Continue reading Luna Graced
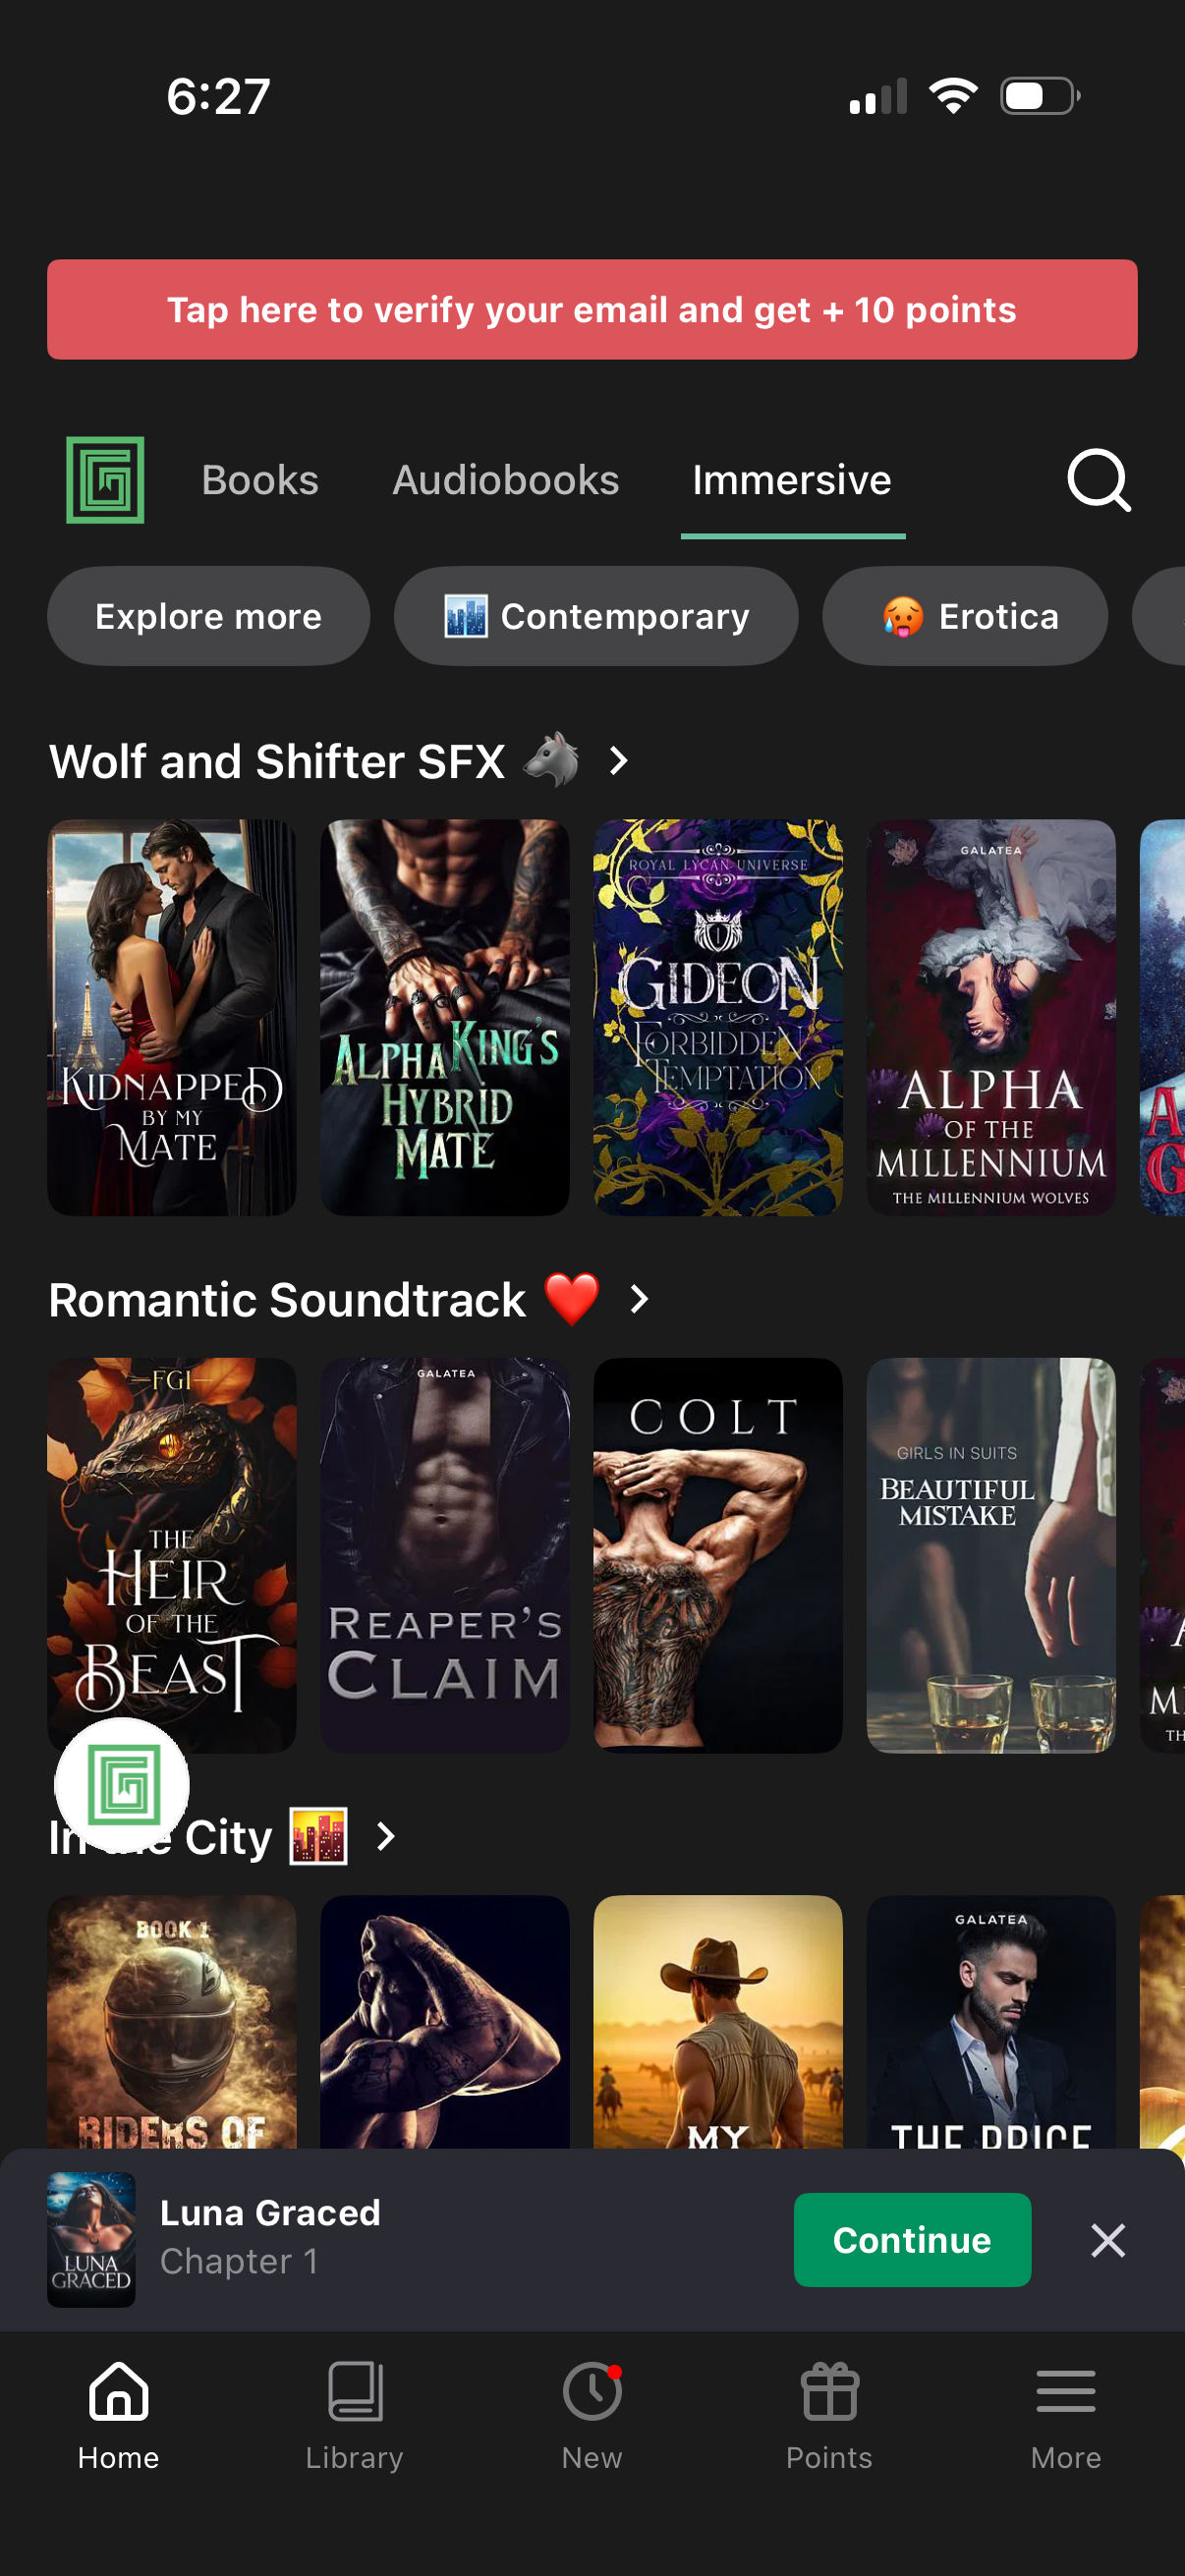Viewport: 1185px width, 2576px height. pos(912,2240)
